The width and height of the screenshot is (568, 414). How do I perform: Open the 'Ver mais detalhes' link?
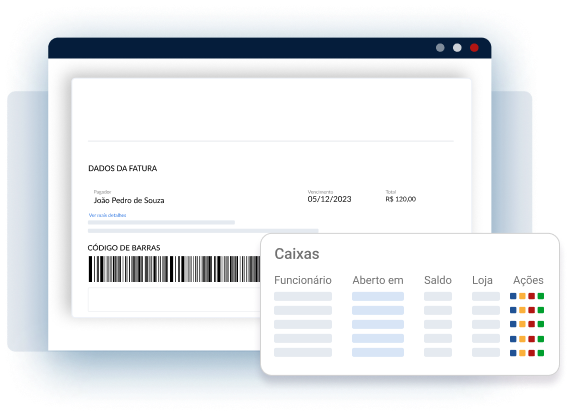click(107, 215)
